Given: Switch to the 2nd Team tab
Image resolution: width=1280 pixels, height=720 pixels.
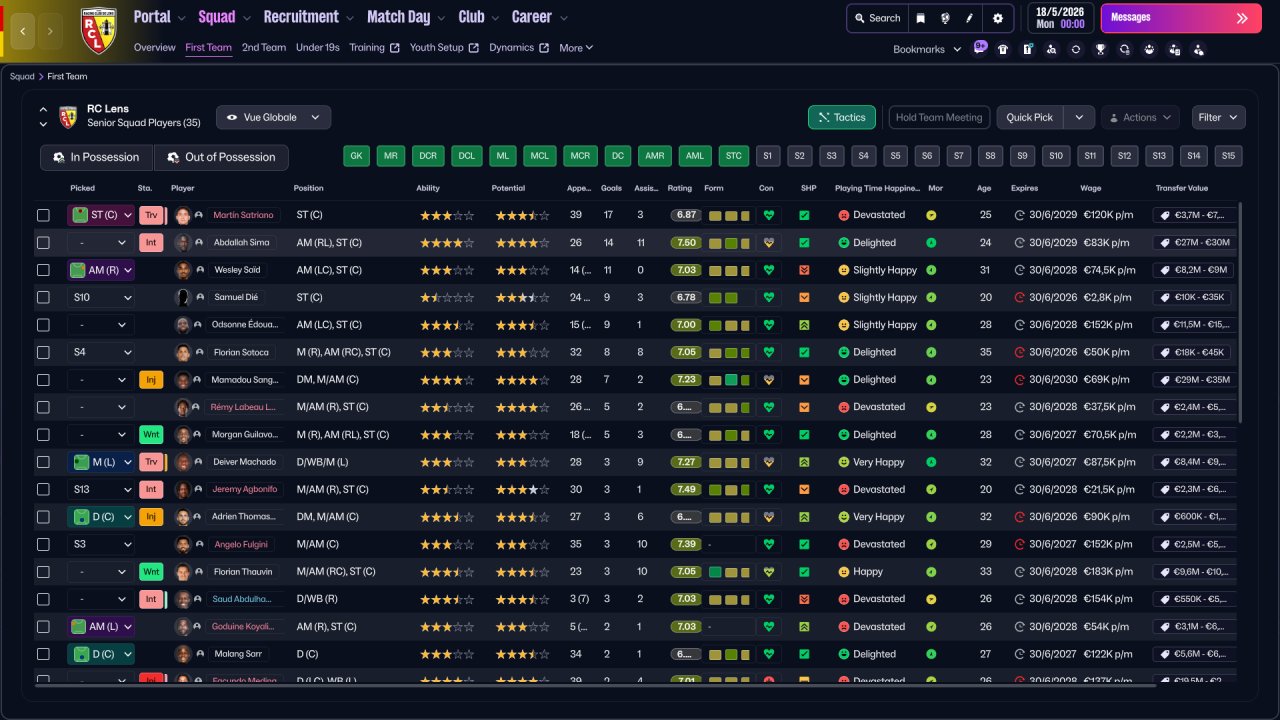Looking at the screenshot, I should pyautogui.click(x=264, y=48).
